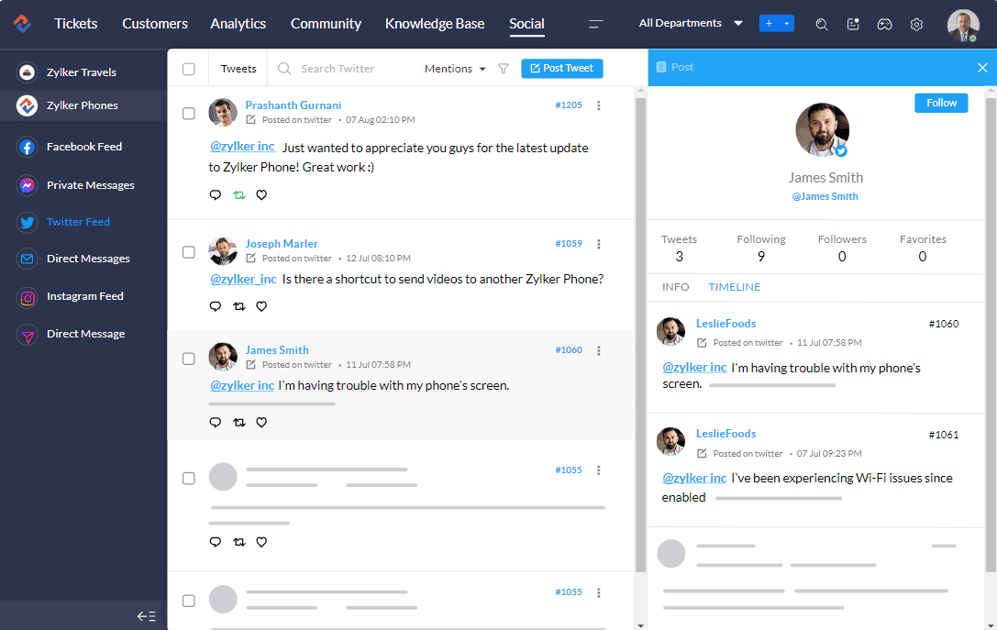The height and width of the screenshot is (630, 997).
Task: Open LeslieFoods link on ticket #1061
Action: [x=725, y=434]
